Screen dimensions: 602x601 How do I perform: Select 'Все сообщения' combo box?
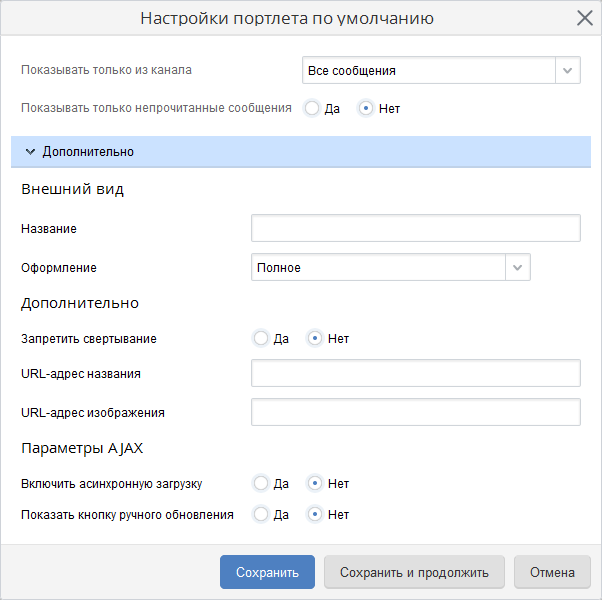tap(429, 71)
